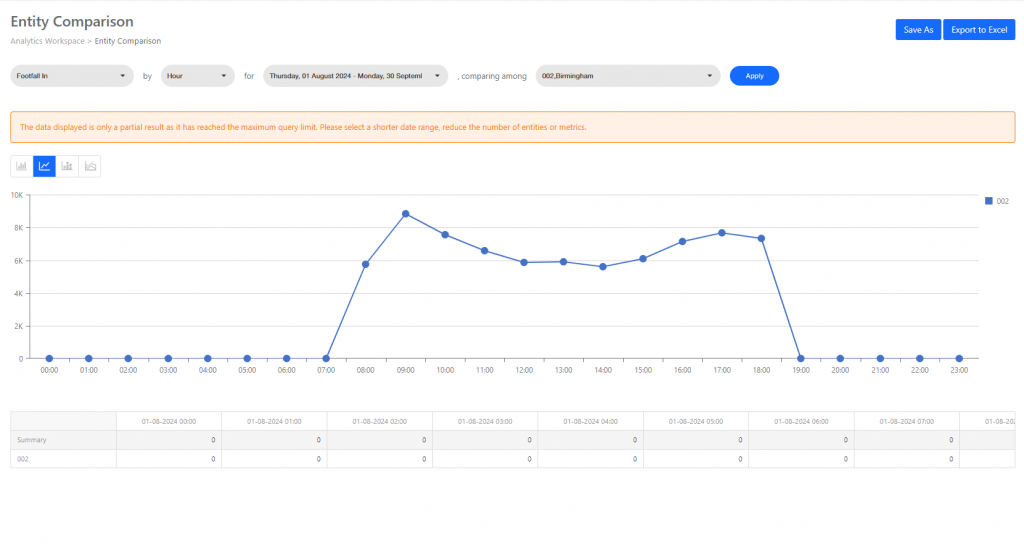Toggle the 002 series in chart legend
This screenshot has width=1024, height=547.
pos(996,201)
